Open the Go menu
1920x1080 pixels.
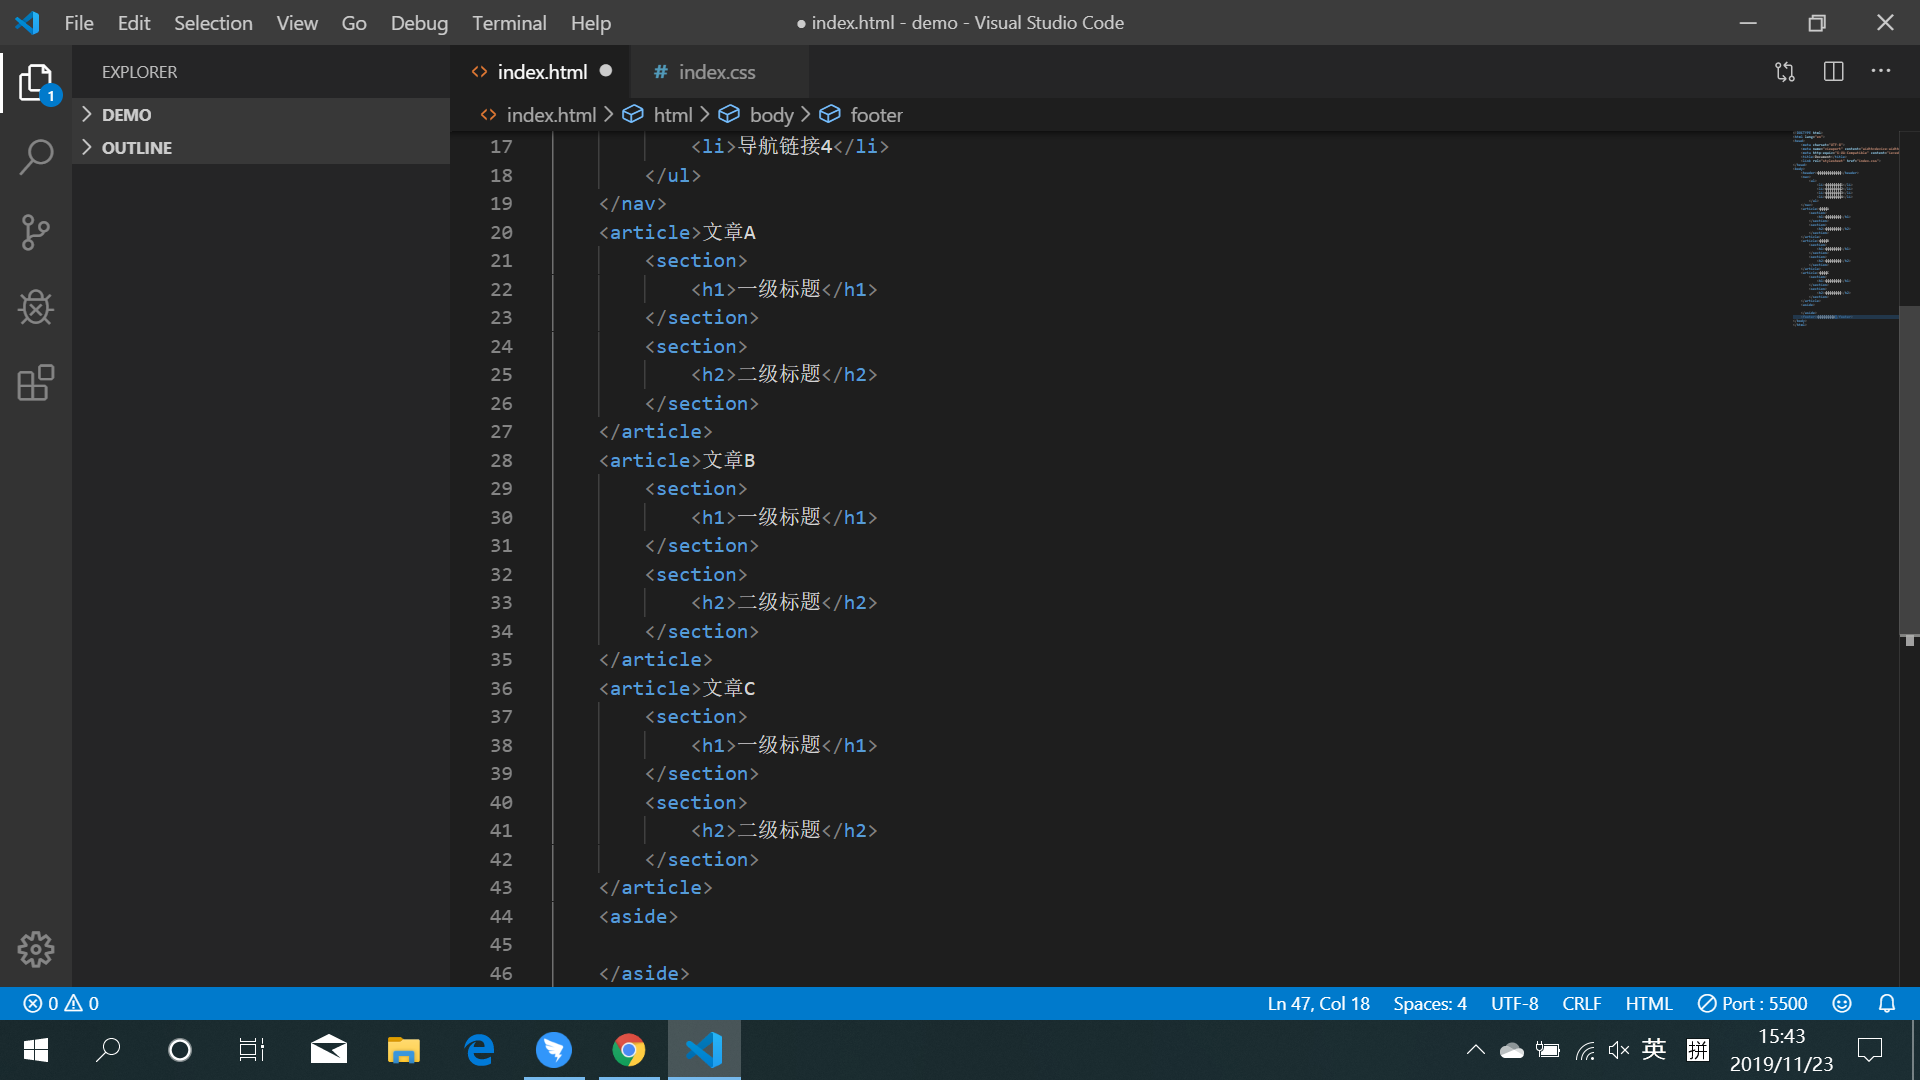(354, 22)
